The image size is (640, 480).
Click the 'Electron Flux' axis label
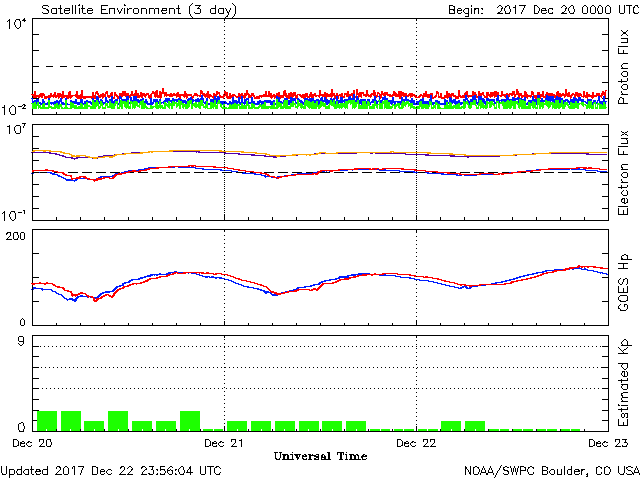point(623,173)
